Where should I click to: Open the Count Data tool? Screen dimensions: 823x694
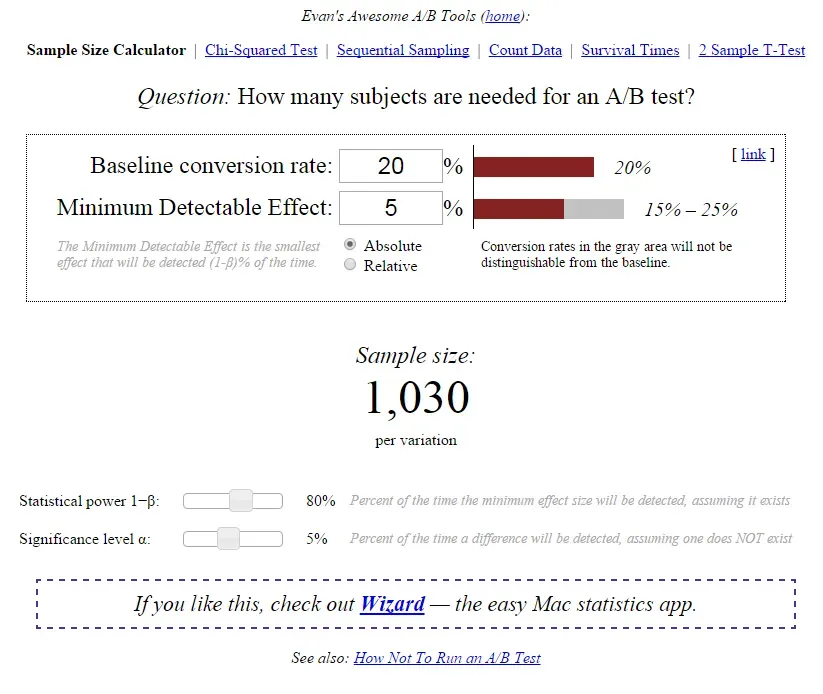click(525, 50)
